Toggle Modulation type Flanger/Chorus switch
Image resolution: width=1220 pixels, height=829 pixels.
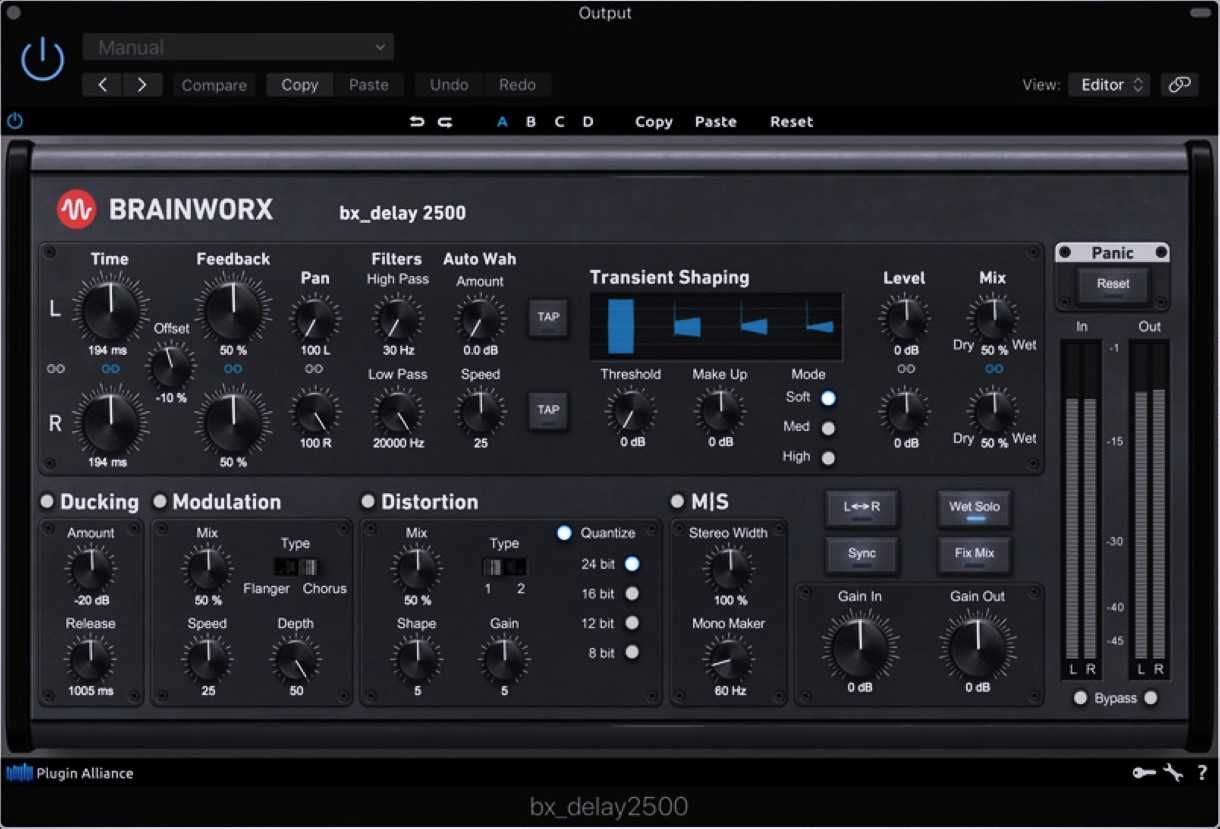point(296,567)
